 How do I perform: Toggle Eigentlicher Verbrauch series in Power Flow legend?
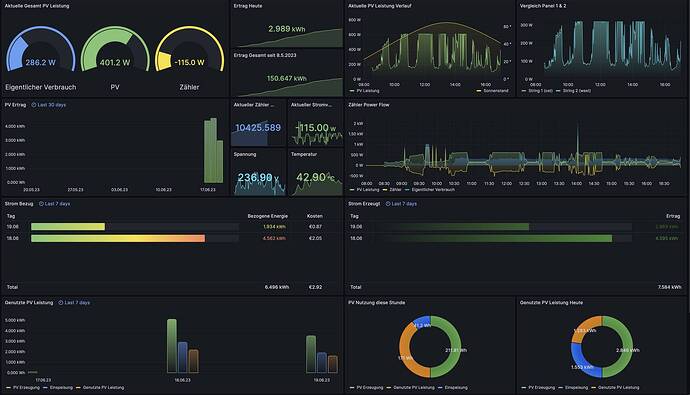[x=433, y=190]
